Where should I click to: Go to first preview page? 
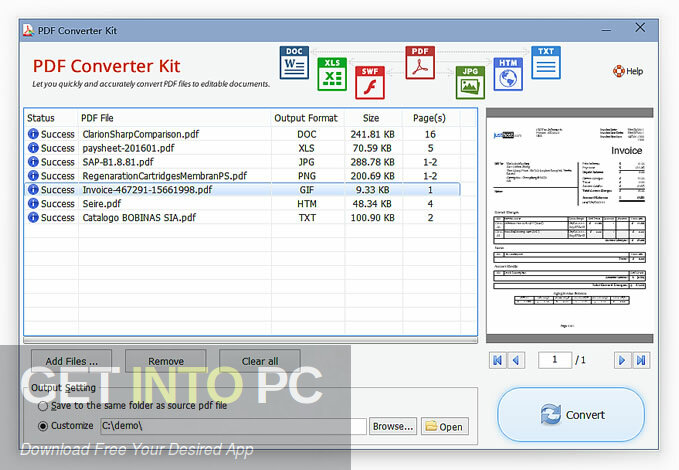pos(498,360)
